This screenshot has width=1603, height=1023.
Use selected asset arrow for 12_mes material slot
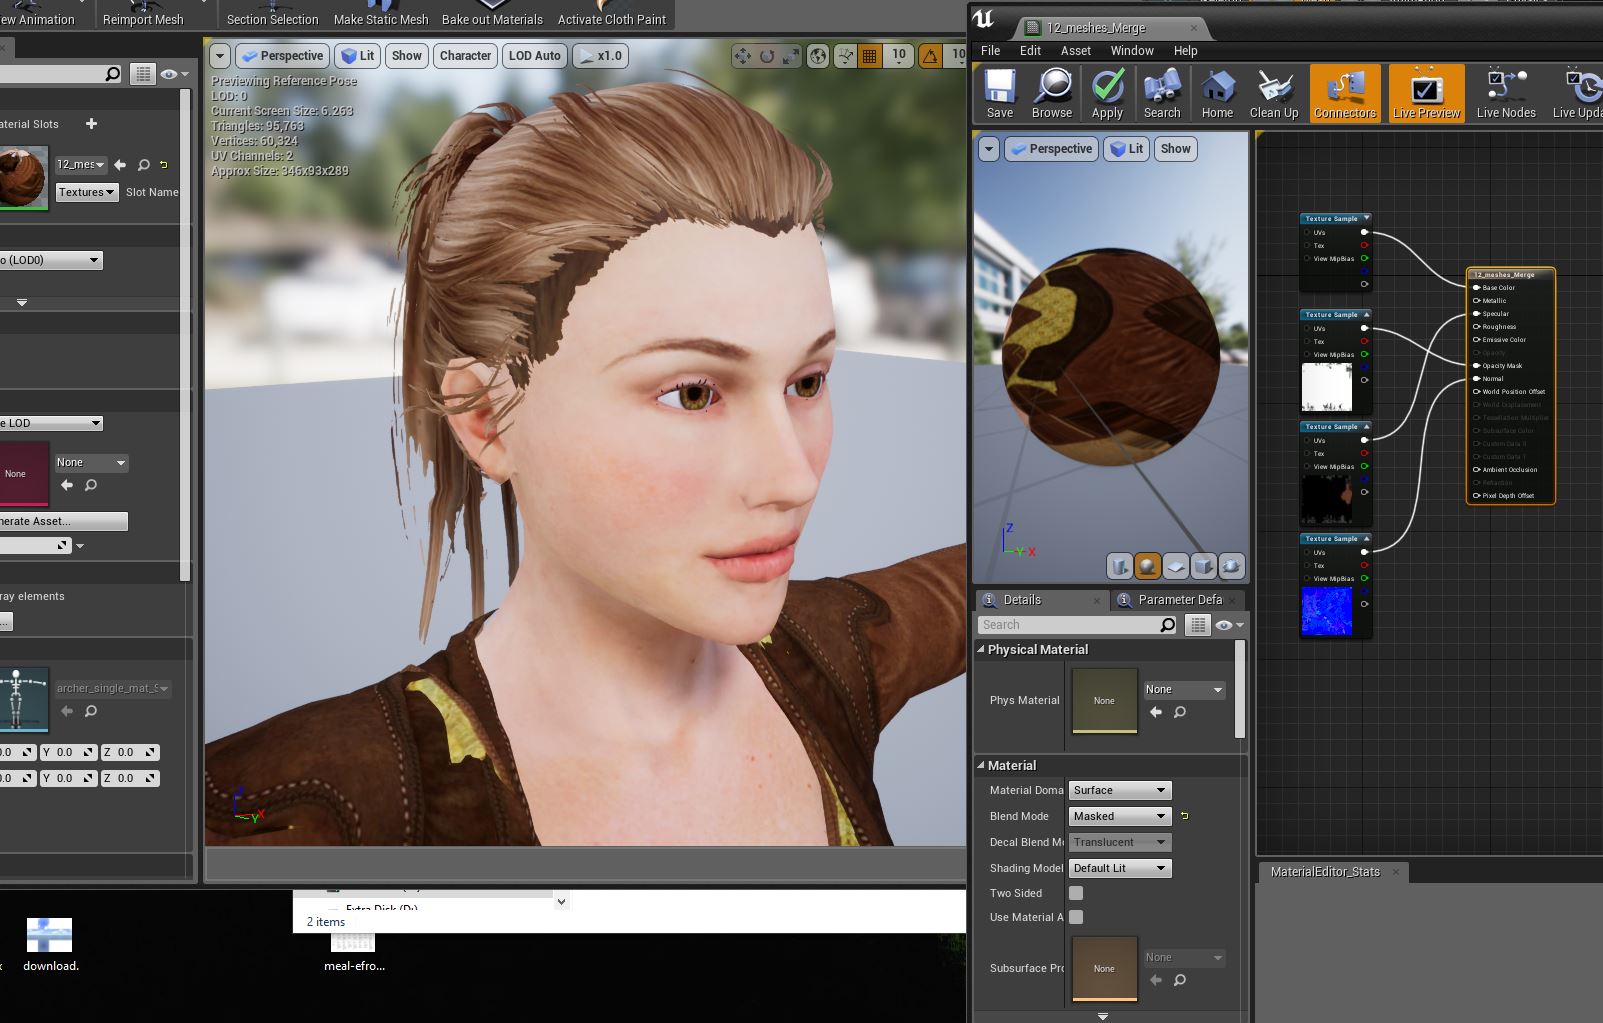click(x=120, y=165)
